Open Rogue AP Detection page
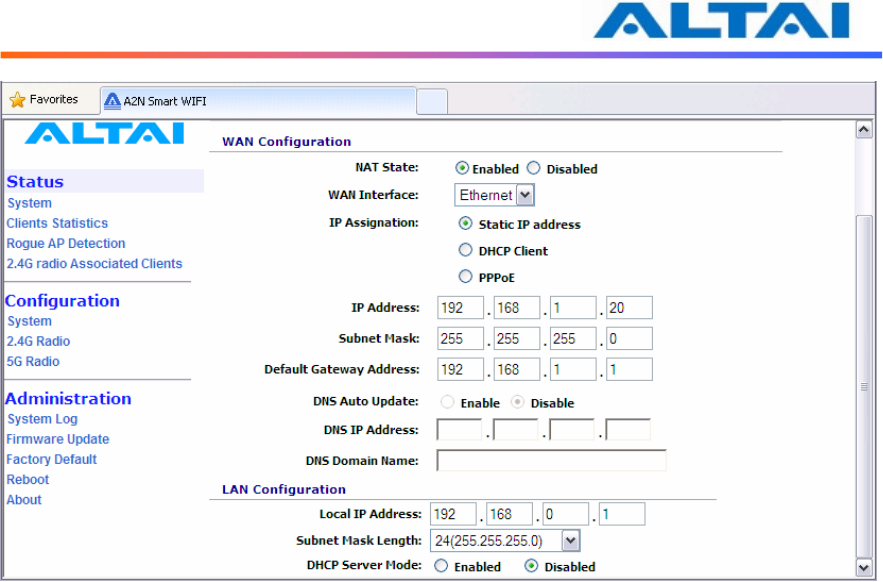This screenshot has height=582, width=883. [66, 243]
